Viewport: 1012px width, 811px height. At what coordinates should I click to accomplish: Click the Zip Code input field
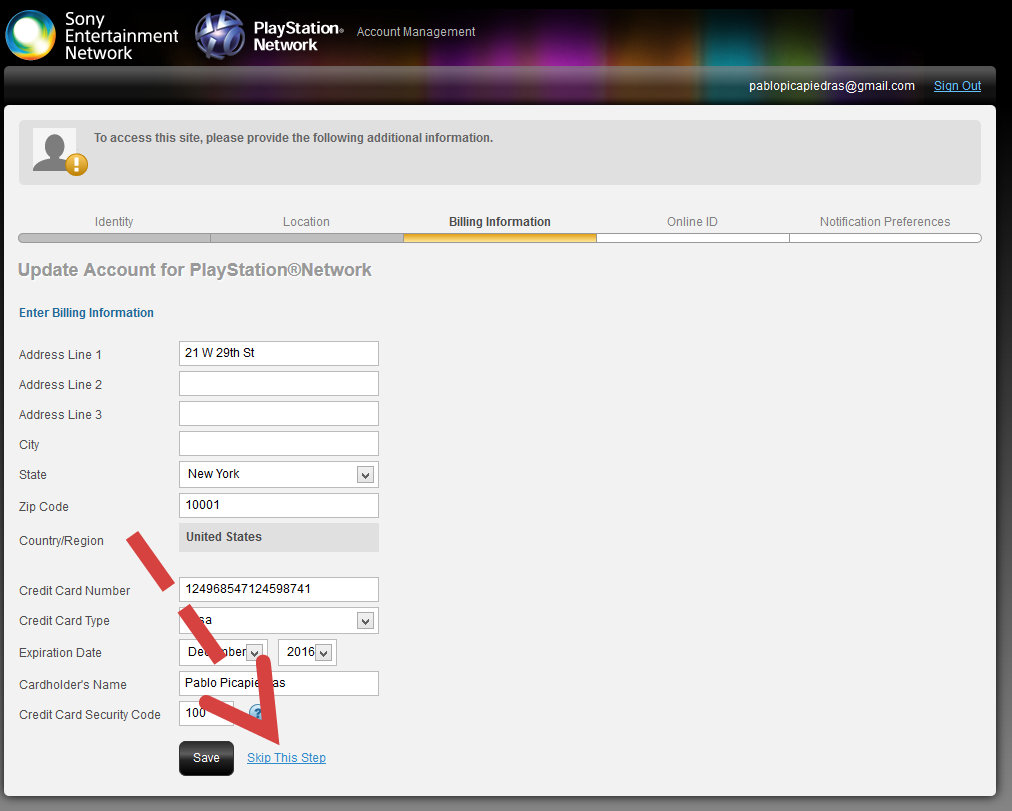(x=278, y=505)
